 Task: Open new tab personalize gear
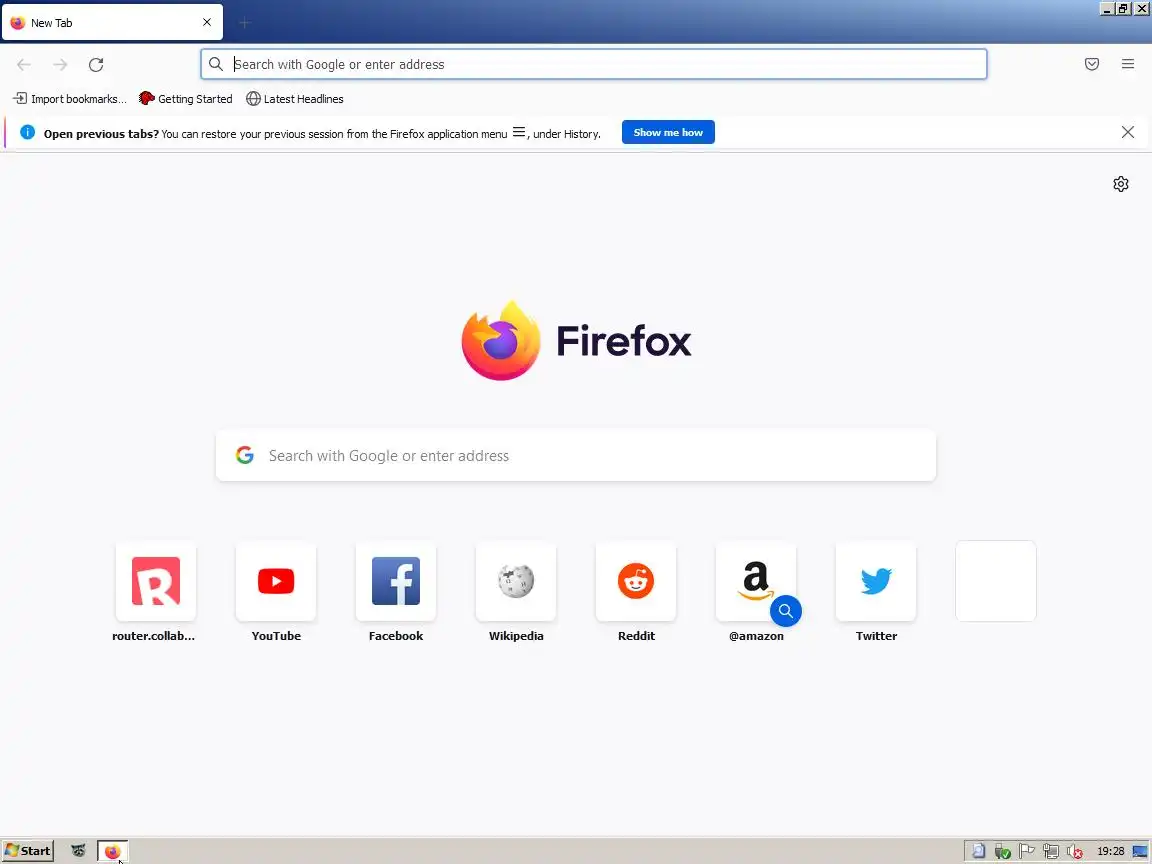tap(1120, 184)
